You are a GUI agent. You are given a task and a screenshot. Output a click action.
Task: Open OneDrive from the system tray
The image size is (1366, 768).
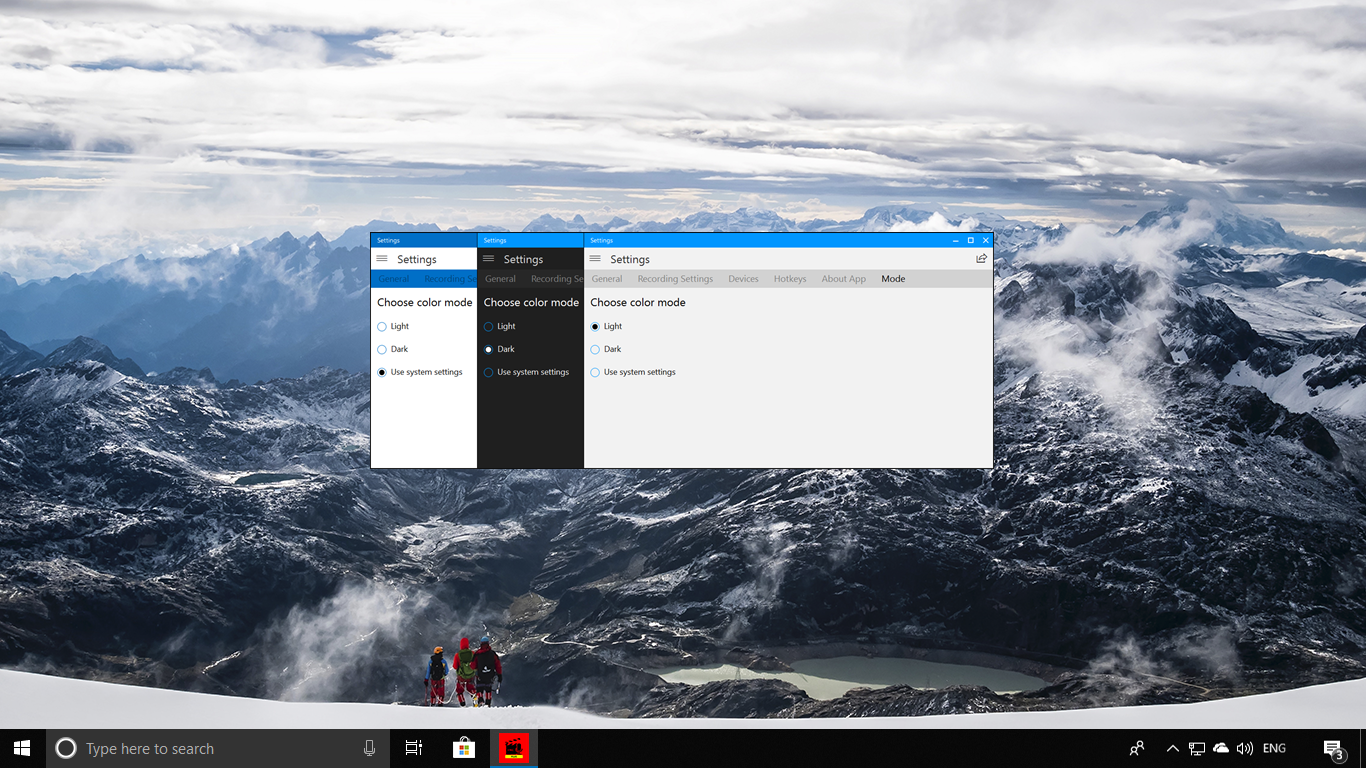[1221, 747]
